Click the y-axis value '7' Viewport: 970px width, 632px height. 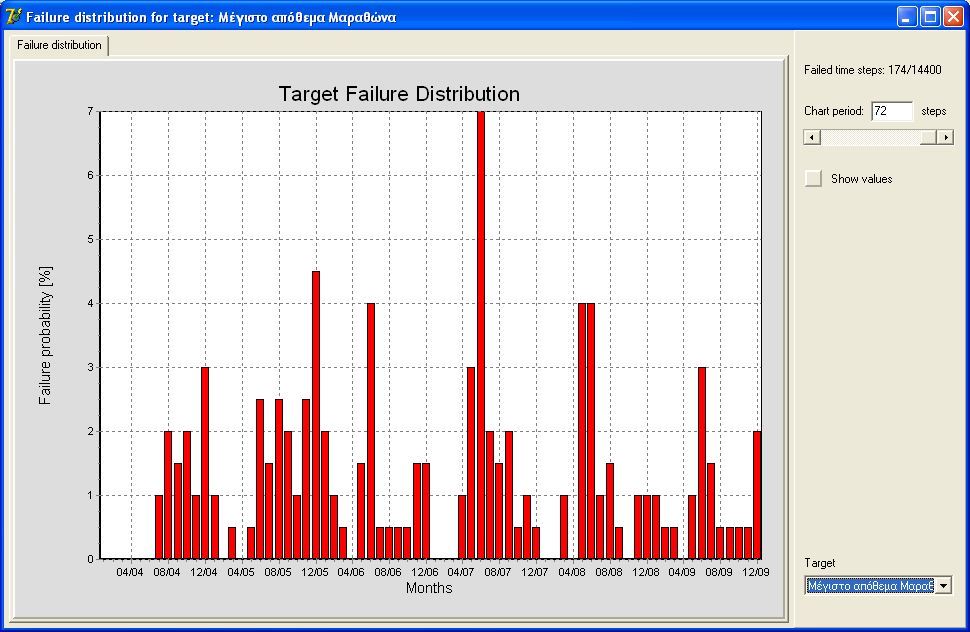[x=90, y=111]
